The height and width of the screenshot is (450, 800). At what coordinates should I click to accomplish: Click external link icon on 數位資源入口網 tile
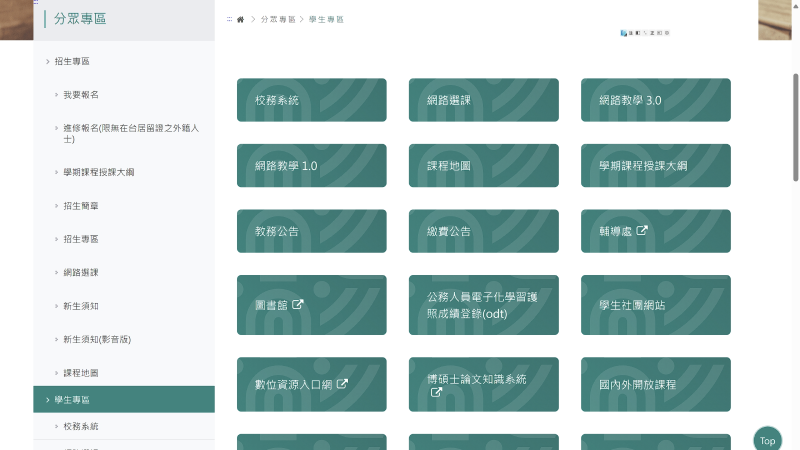(x=342, y=384)
